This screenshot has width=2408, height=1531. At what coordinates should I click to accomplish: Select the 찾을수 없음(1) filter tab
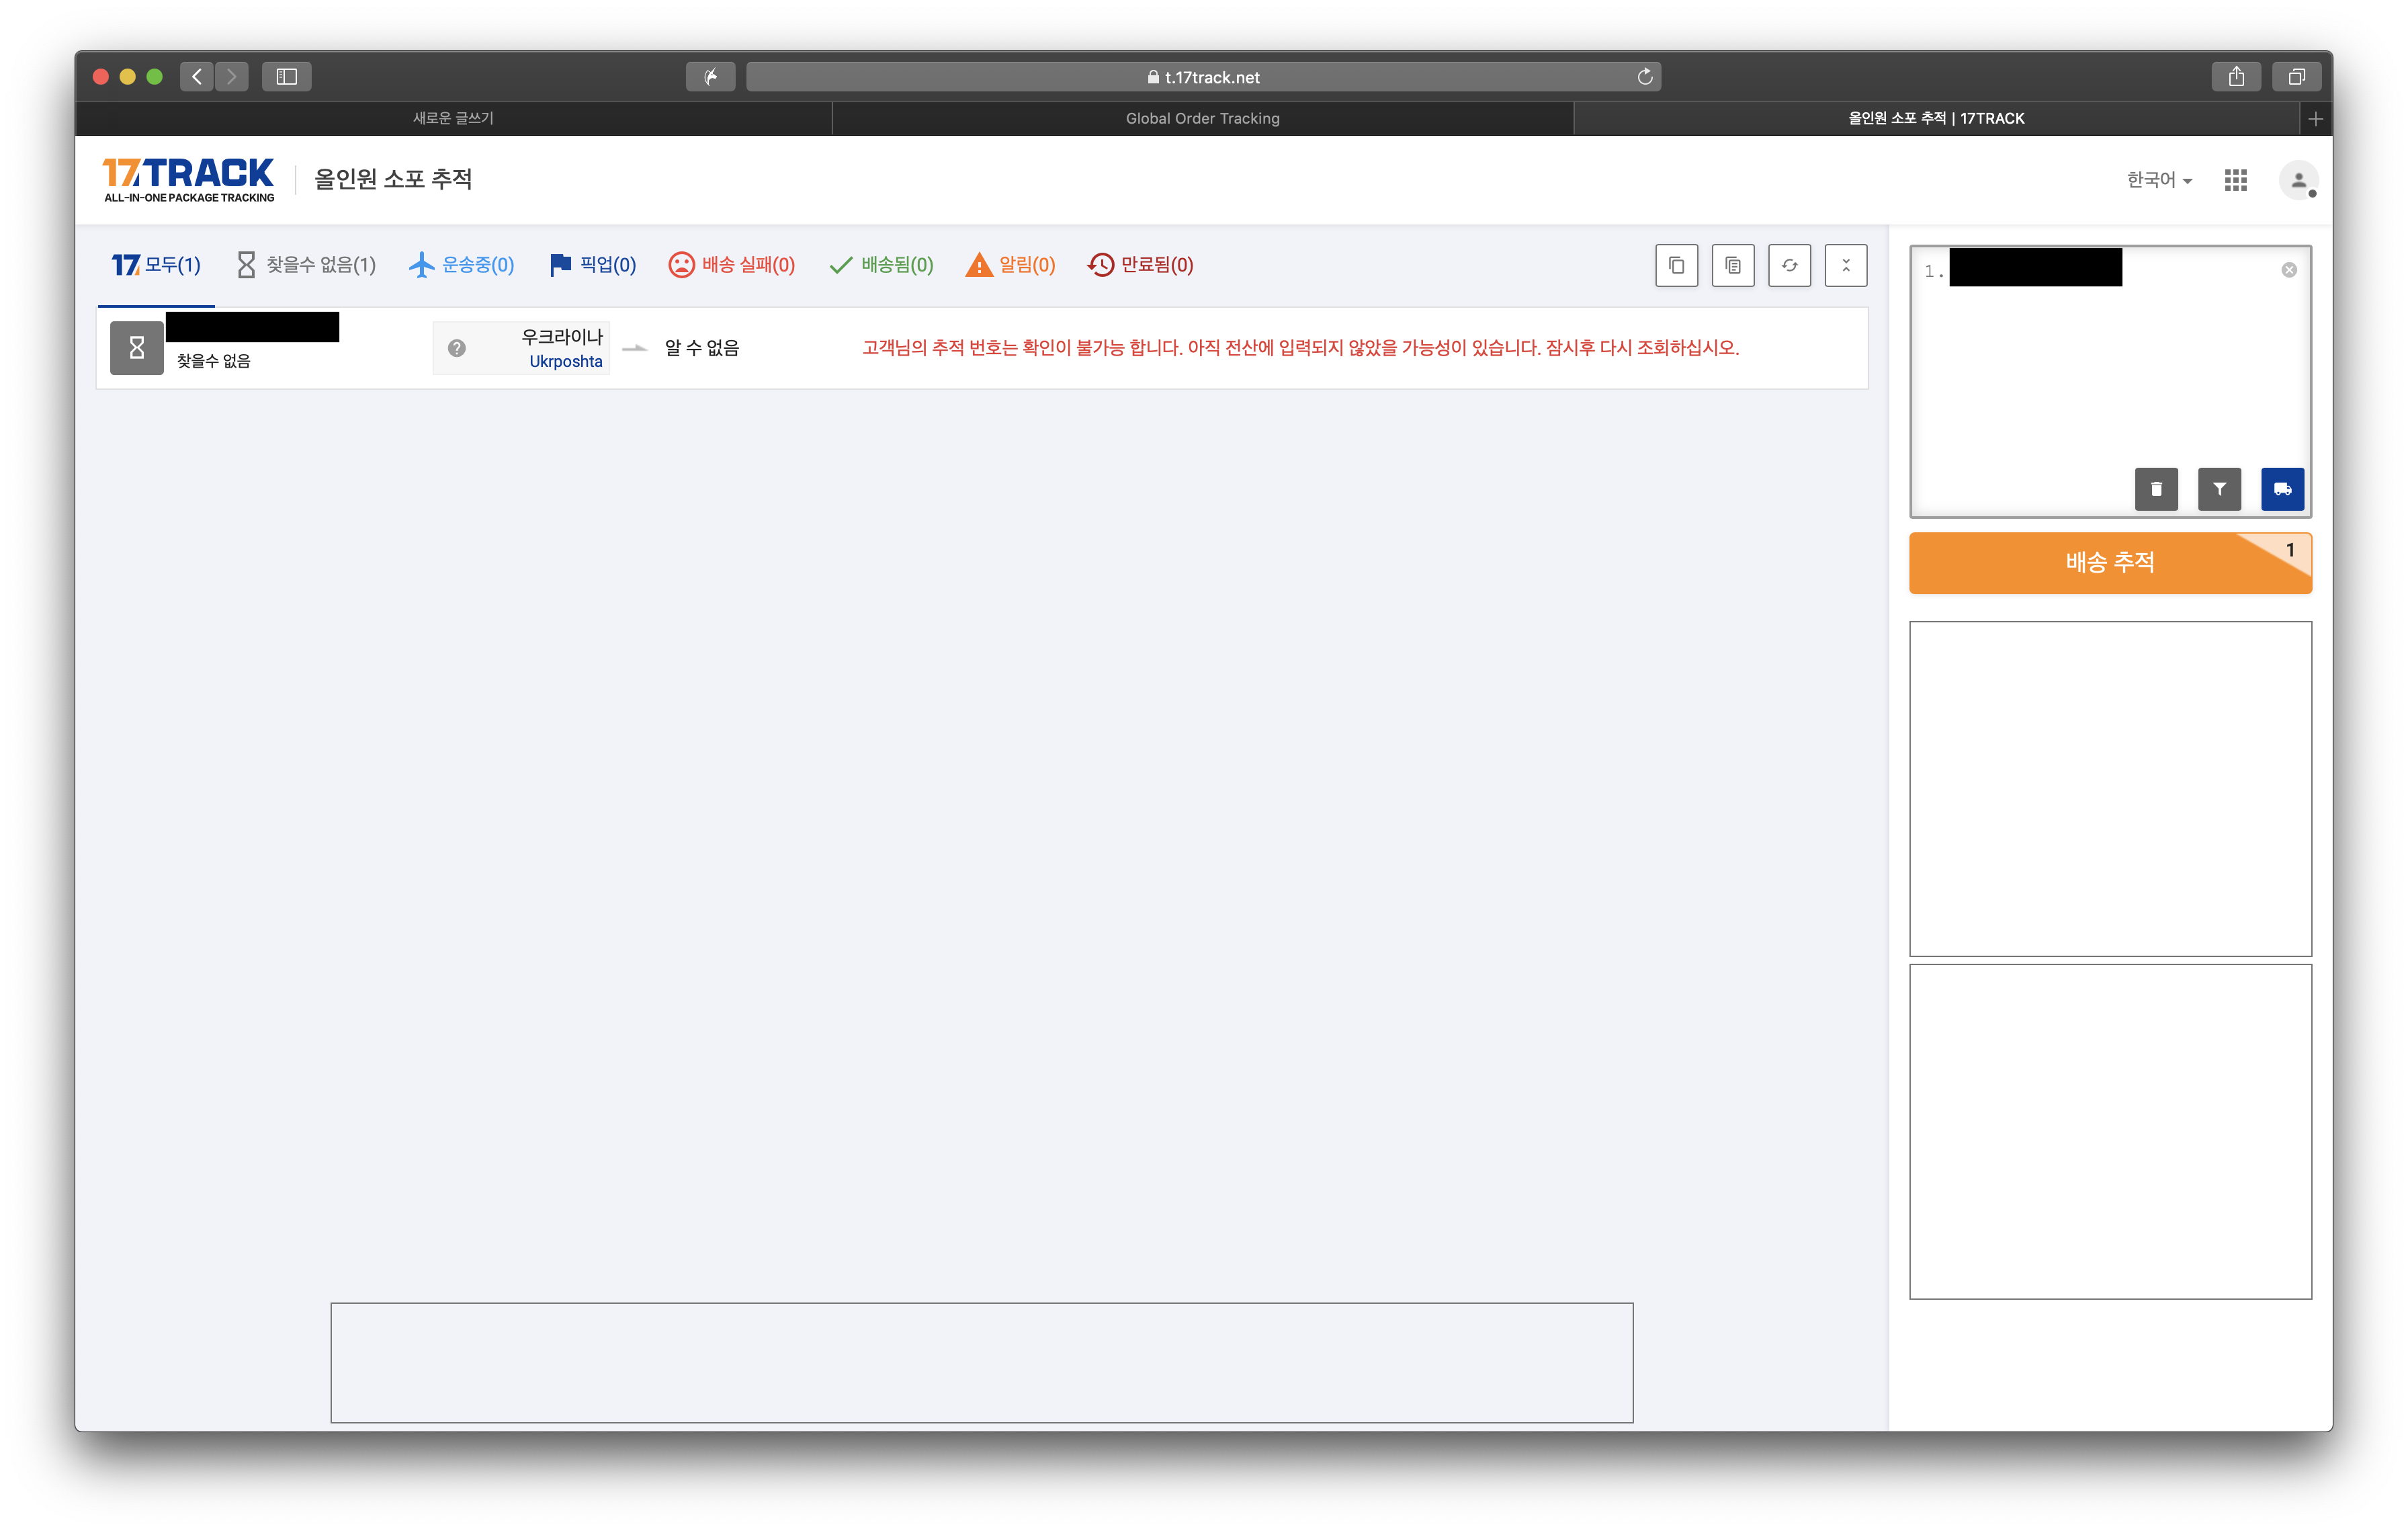306,265
